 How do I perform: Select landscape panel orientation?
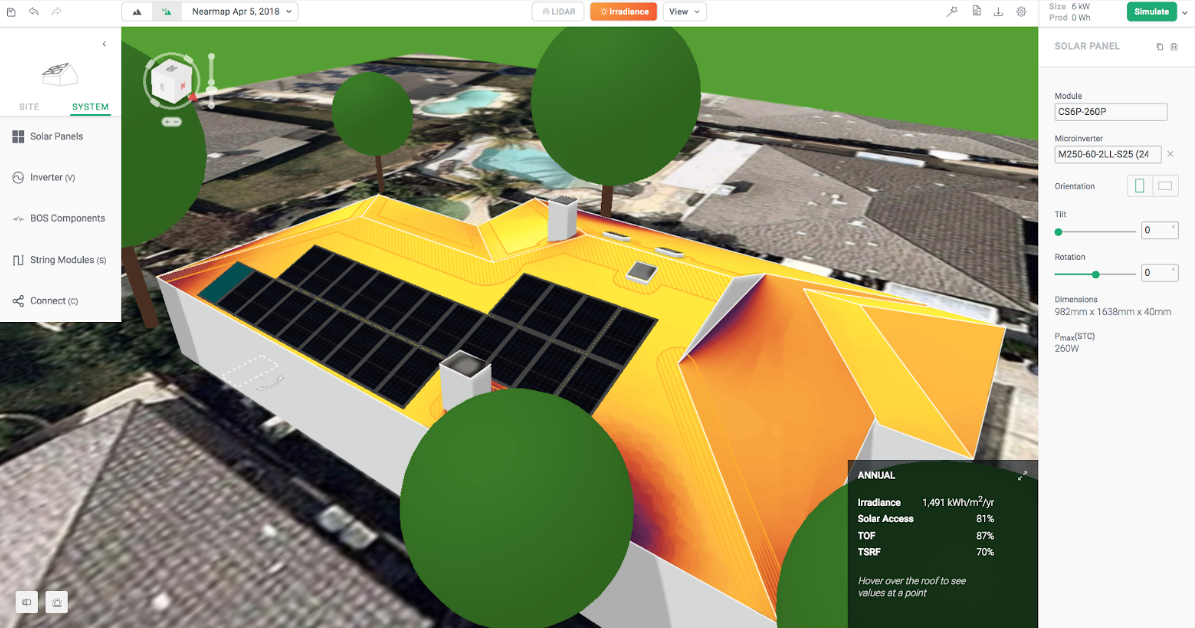point(1165,186)
